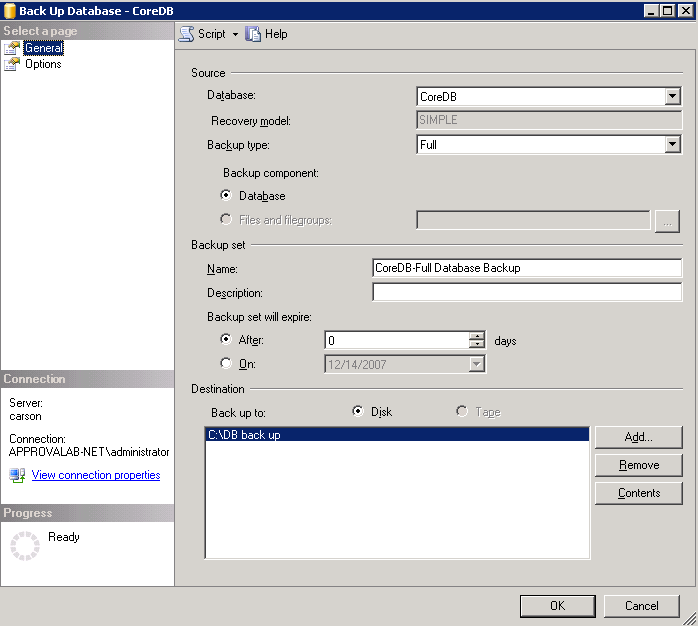Select C:\DB back up destination entry
The height and width of the screenshot is (626, 698).
pos(397,435)
